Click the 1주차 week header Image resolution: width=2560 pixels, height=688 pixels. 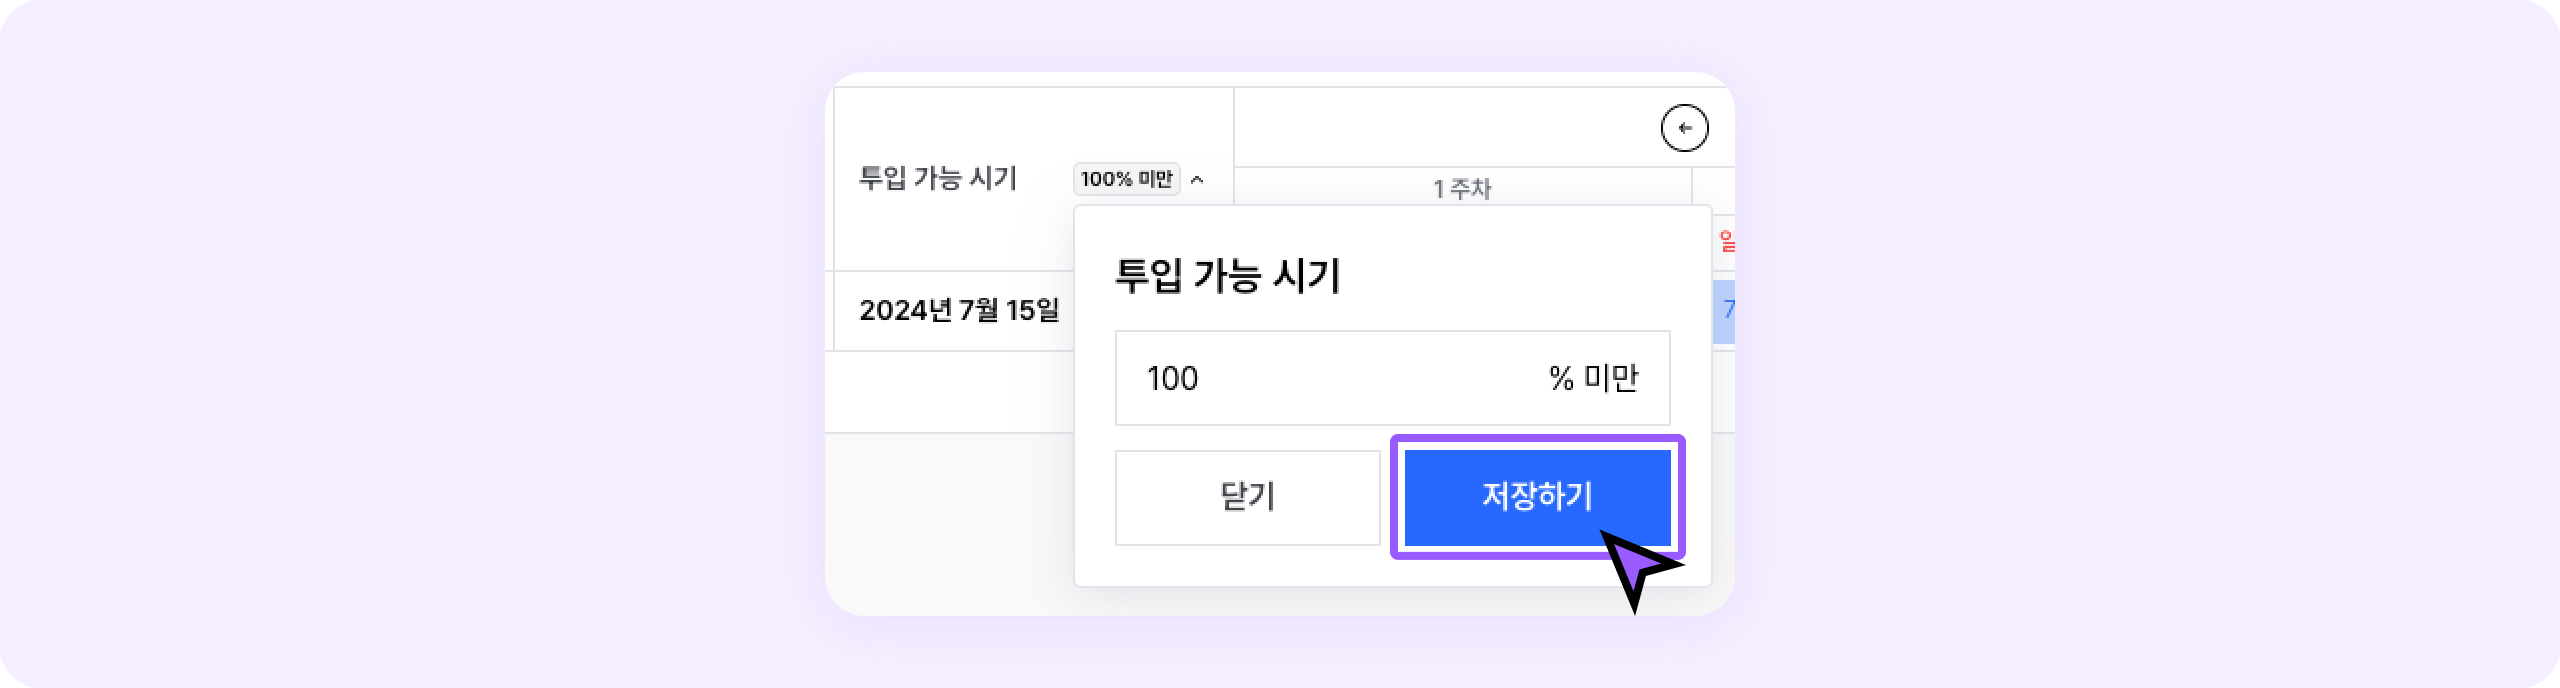tap(1461, 188)
